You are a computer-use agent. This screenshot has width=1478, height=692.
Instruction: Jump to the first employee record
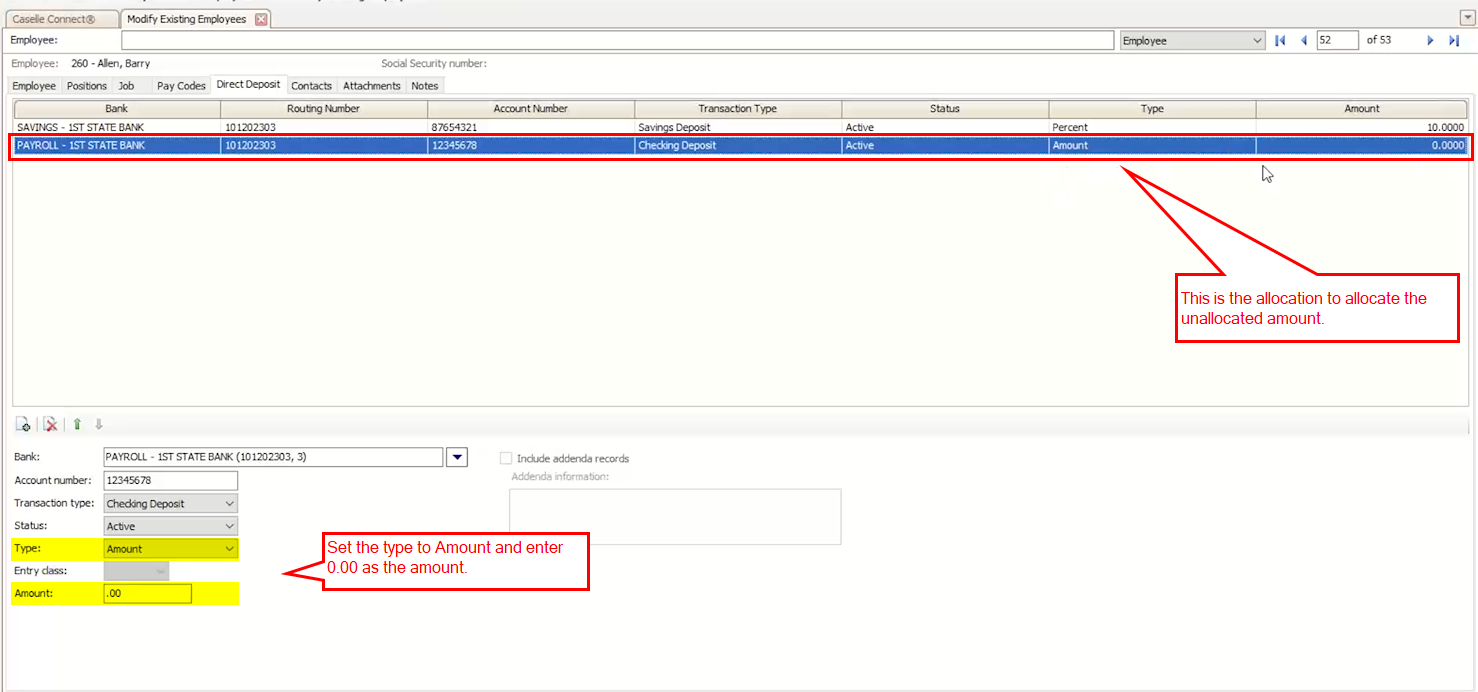click(x=1280, y=40)
